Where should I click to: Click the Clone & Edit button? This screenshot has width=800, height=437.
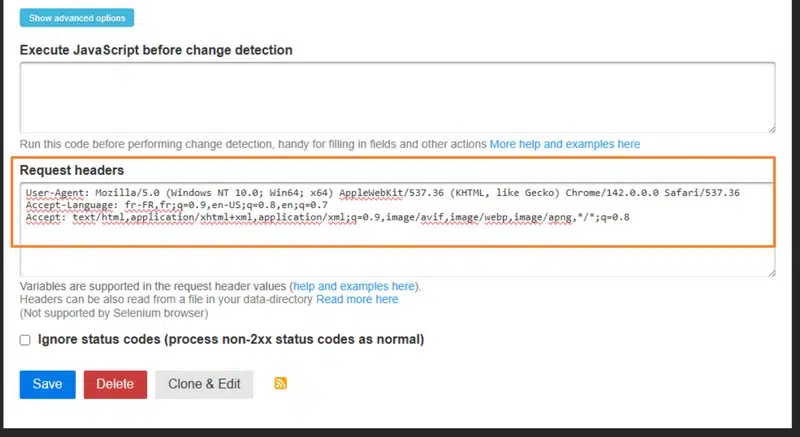click(x=204, y=384)
